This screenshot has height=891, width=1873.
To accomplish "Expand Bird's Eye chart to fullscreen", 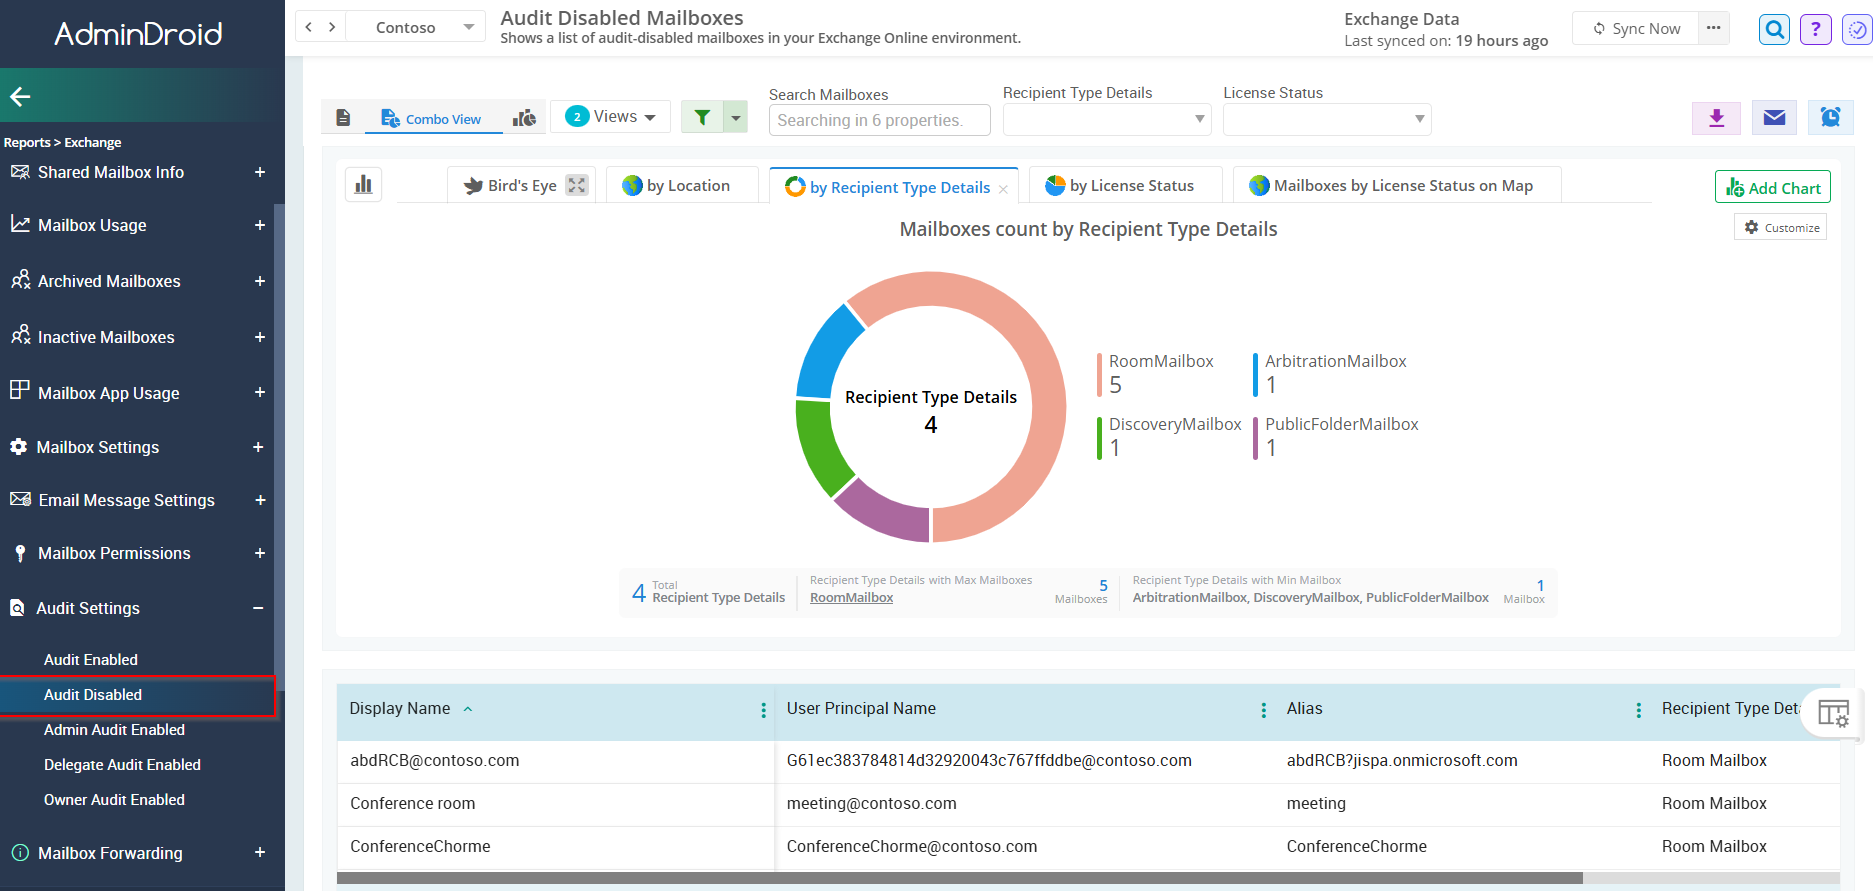I will (577, 185).
